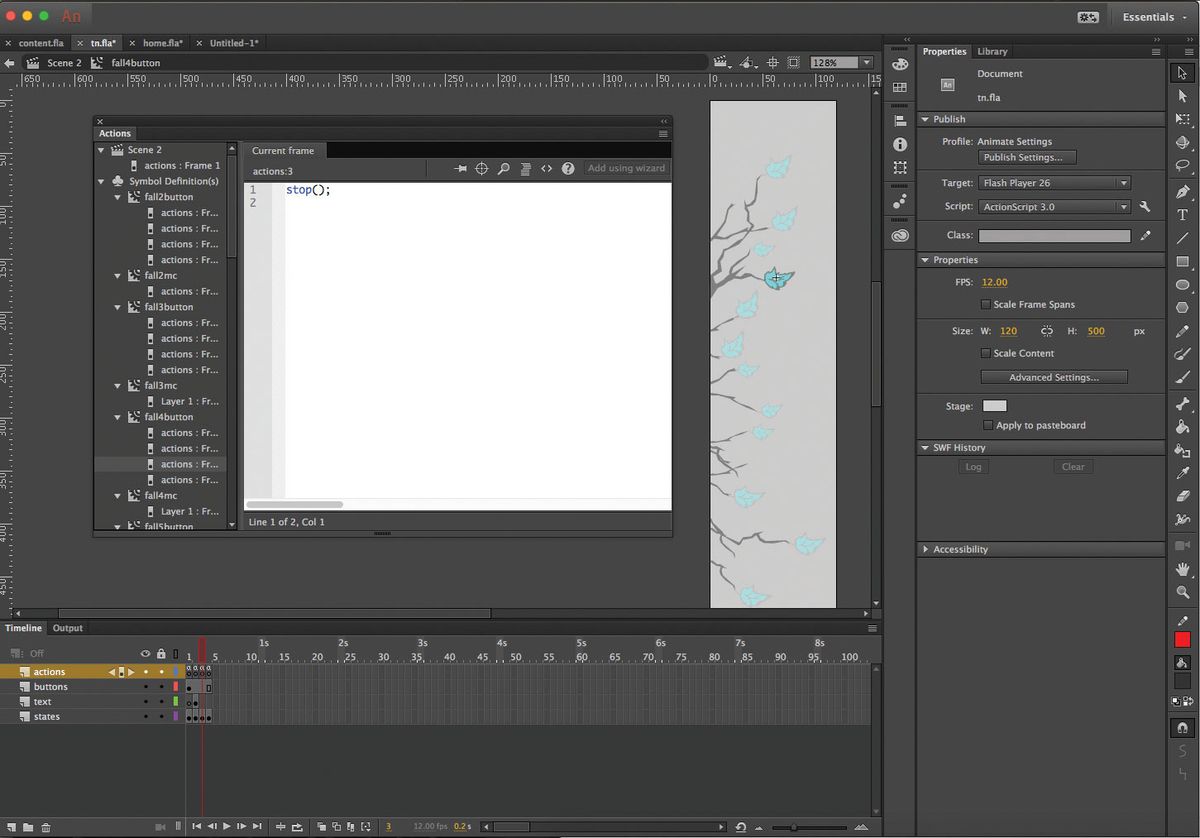Open the ActionScript version dropdown
This screenshot has width=1200, height=838.
tap(1123, 207)
